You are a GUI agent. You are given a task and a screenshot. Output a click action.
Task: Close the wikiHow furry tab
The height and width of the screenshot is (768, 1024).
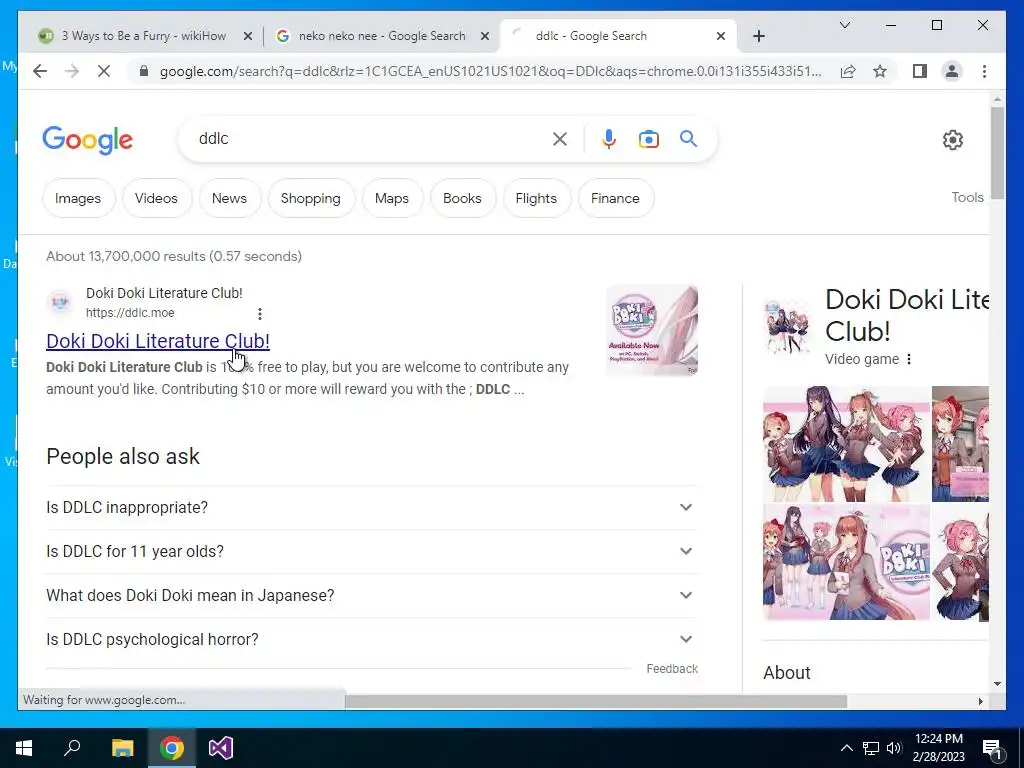pyautogui.click(x=248, y=36)
